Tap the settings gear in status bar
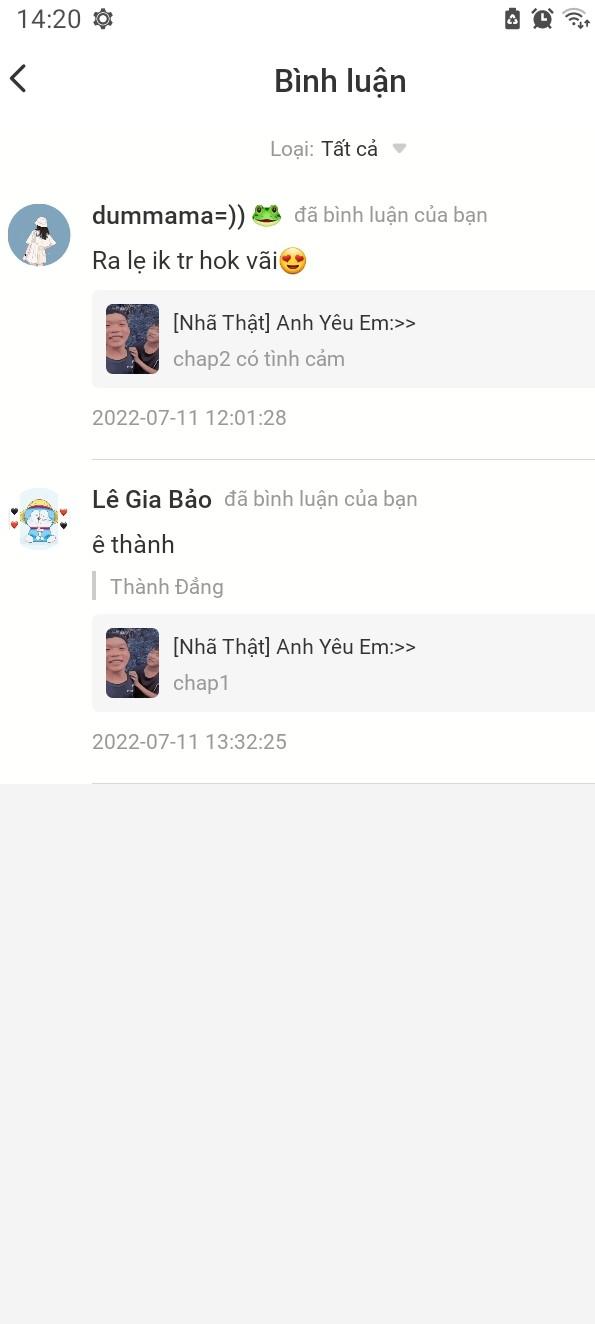 [102, 19]
